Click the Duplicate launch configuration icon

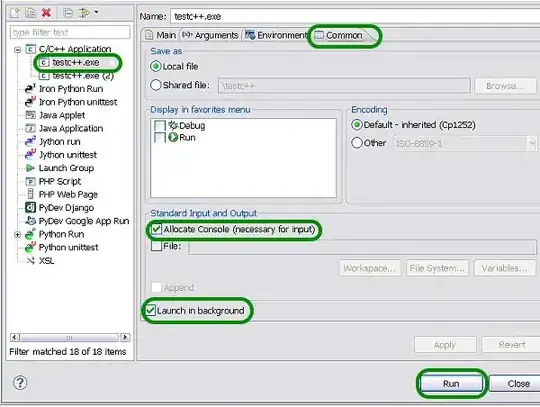(x=30, y=13)
